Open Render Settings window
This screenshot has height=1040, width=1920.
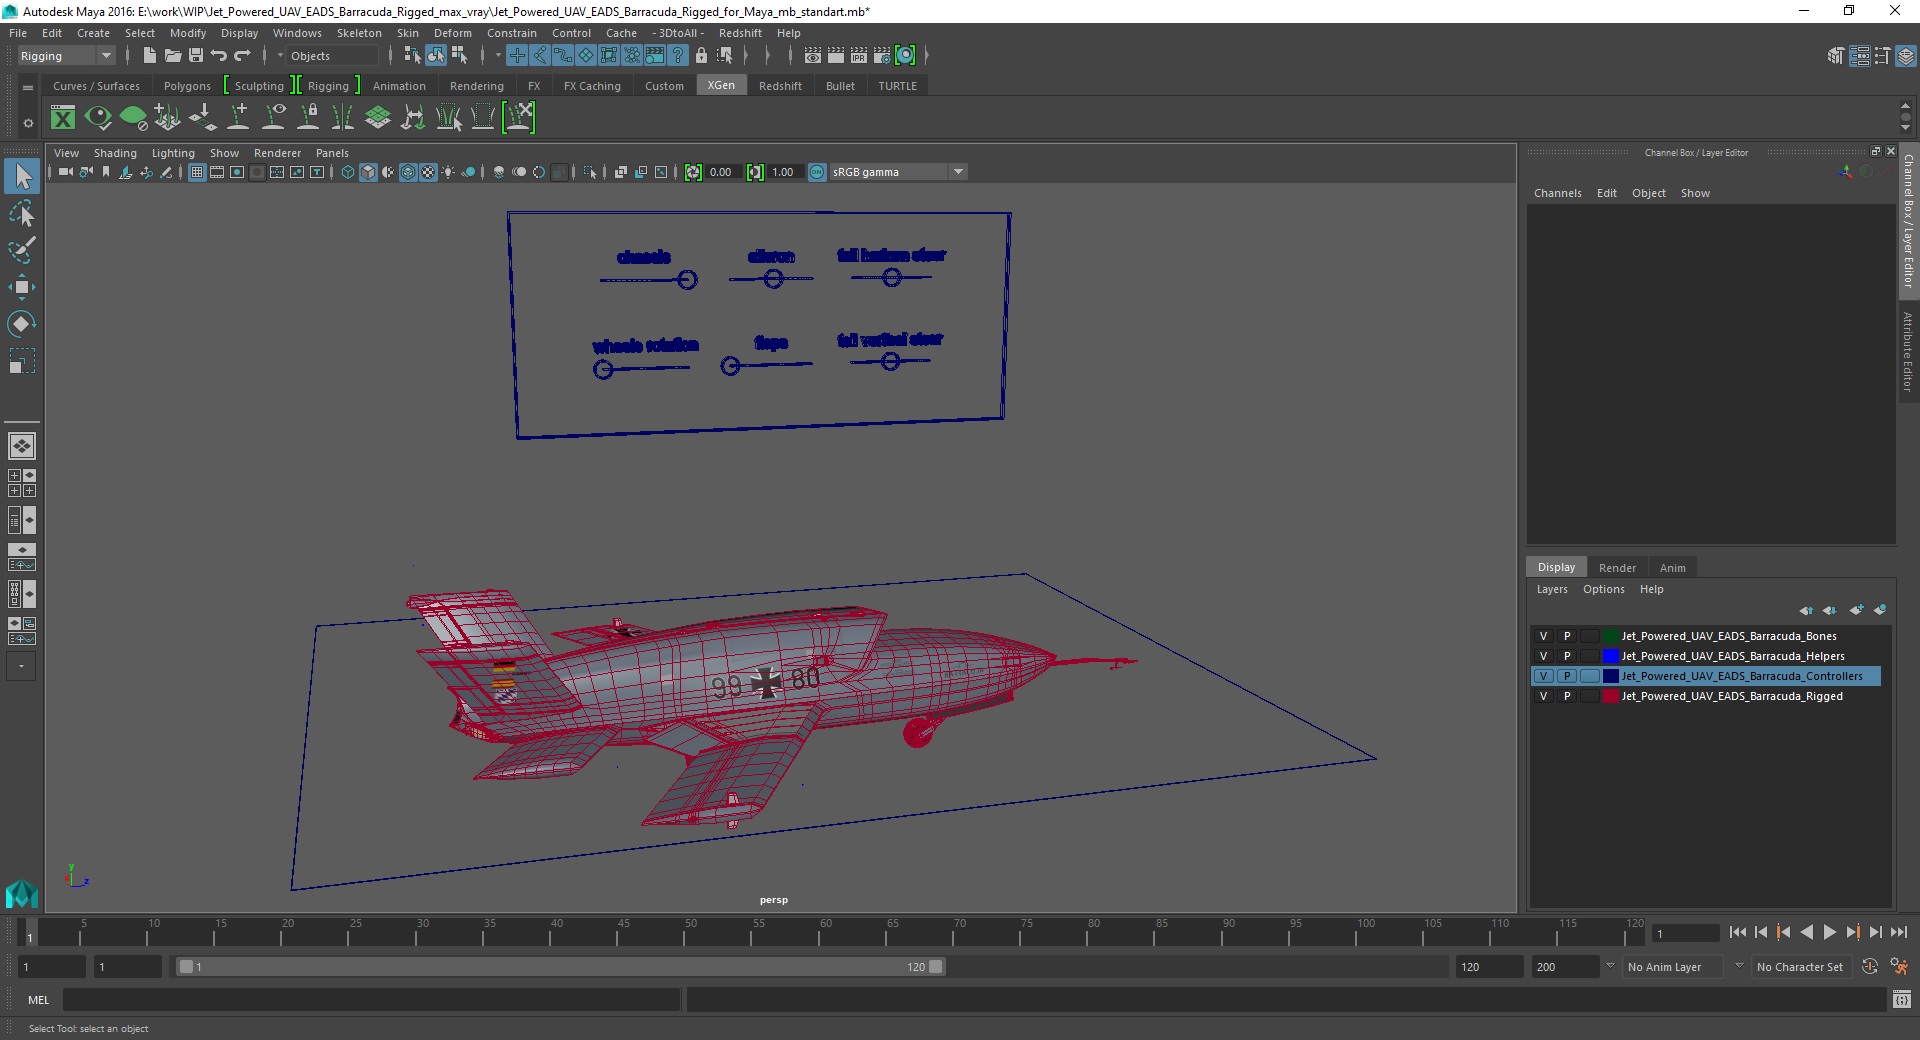[x=882, y=56]
